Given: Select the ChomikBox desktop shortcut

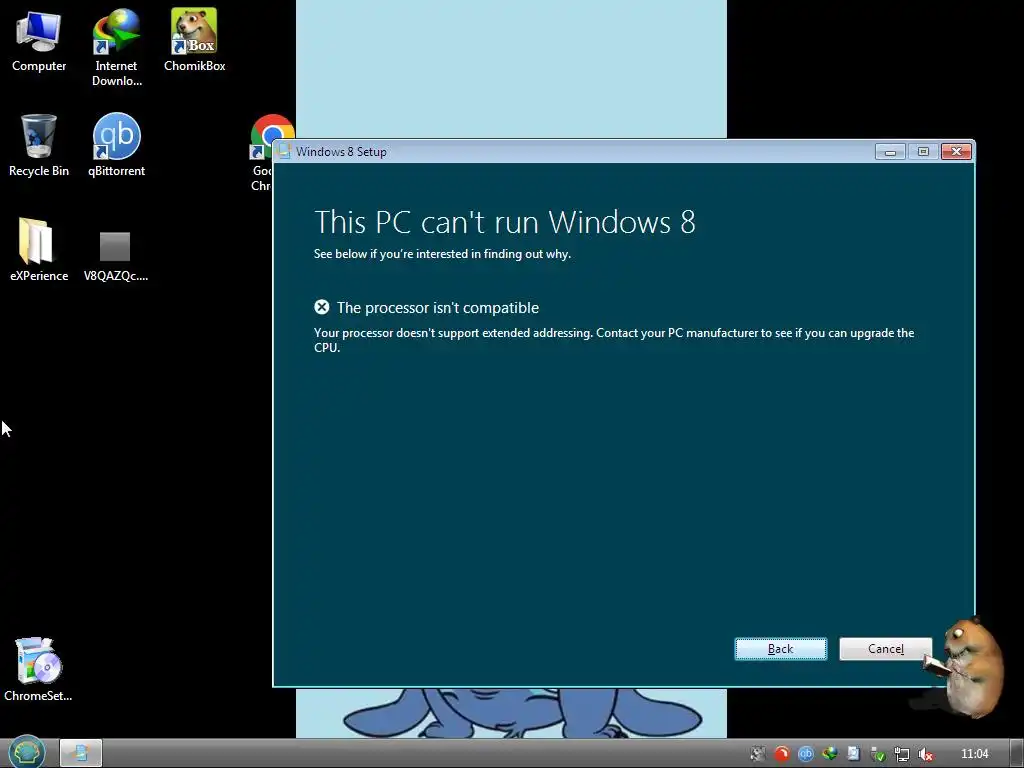Looking at the screenshot, I should click(194, 40).
